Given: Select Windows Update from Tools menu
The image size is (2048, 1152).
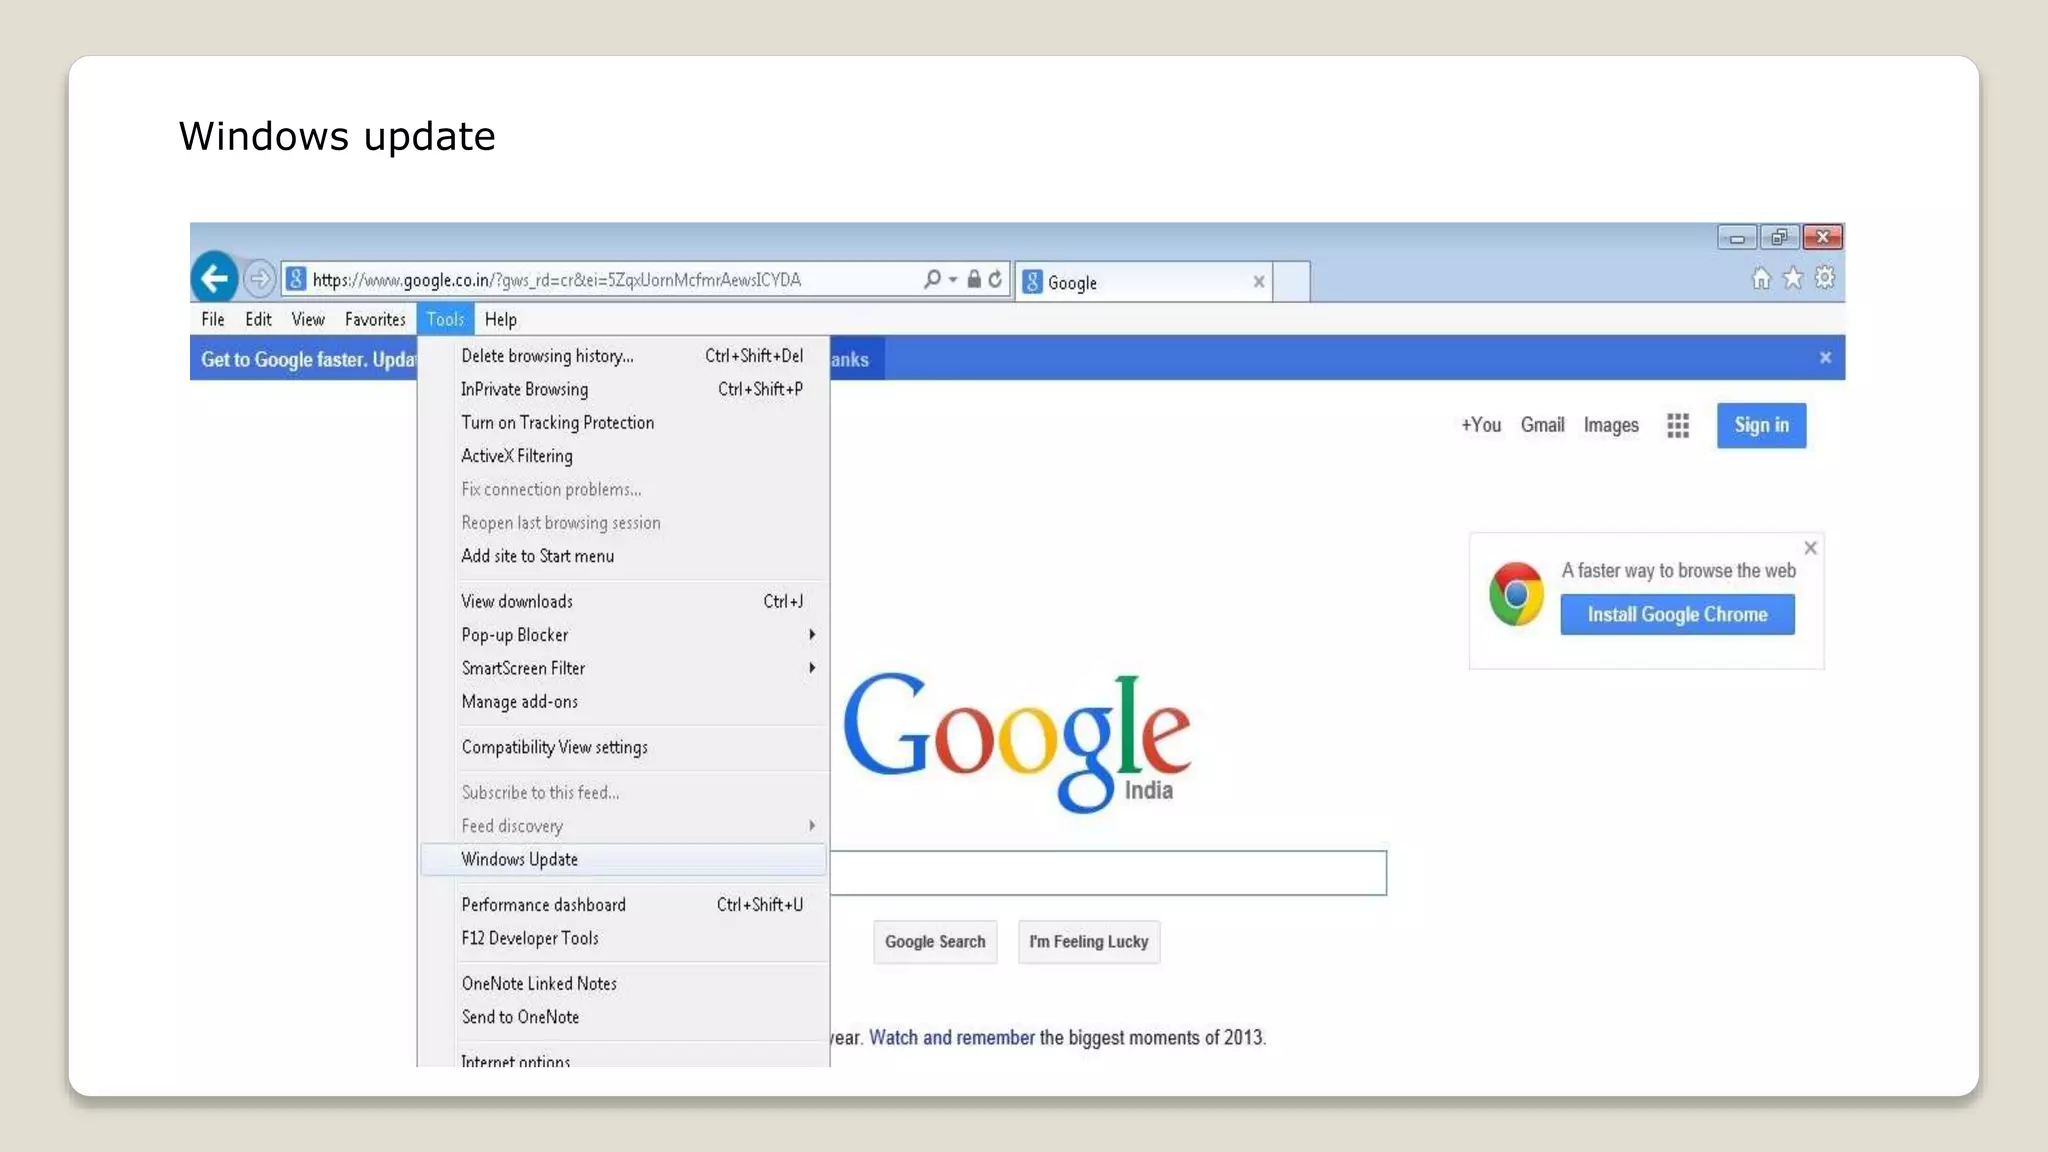Looking at the screenshot, I should [x=520, y=859].
